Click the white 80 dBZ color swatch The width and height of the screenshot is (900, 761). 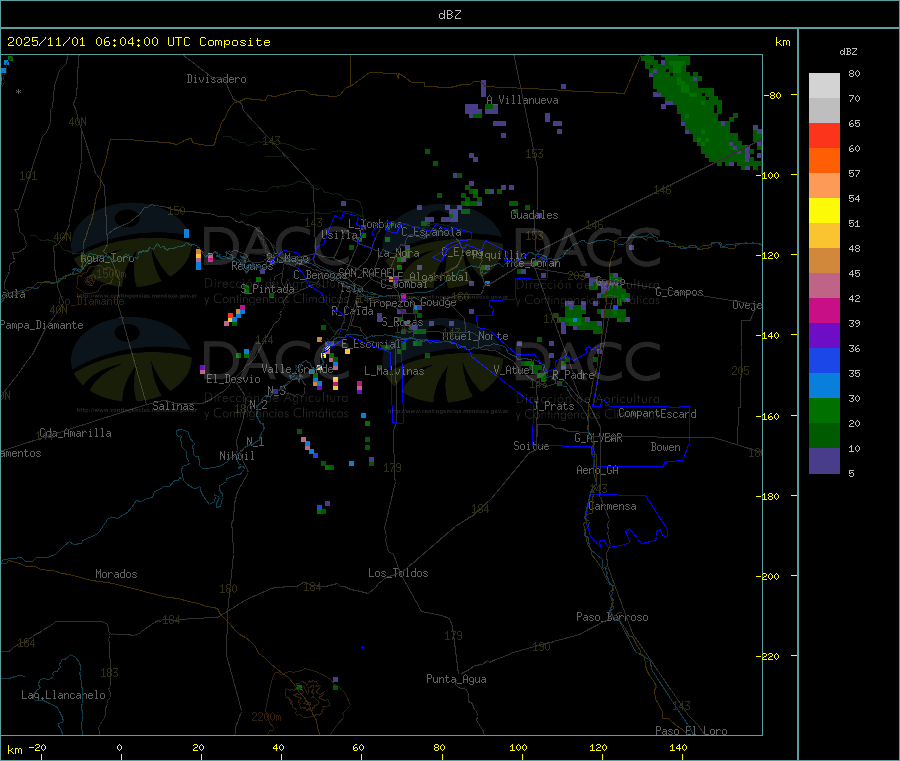(x=824, y=86)
